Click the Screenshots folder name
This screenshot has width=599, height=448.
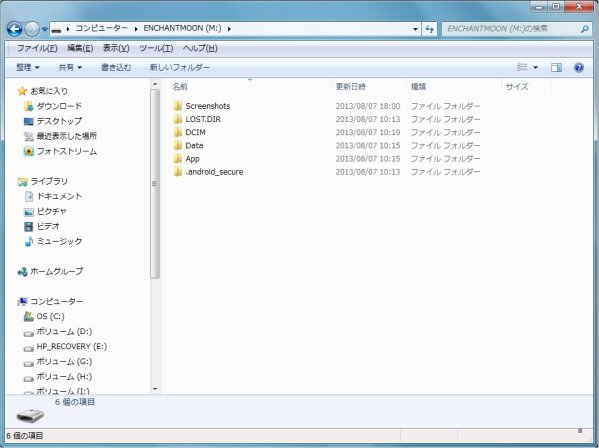[x=208, y=106]
